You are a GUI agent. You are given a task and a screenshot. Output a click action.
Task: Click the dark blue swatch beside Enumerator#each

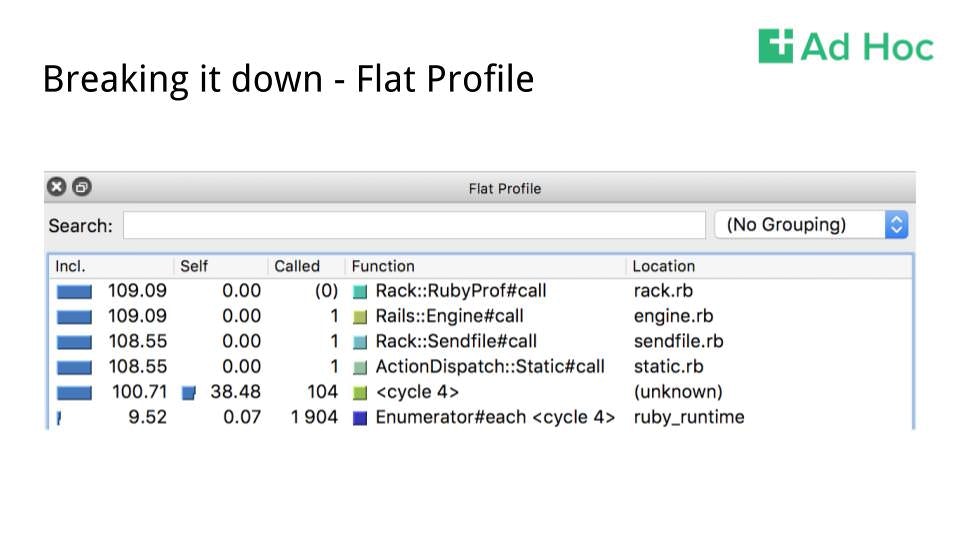(360, 418)
